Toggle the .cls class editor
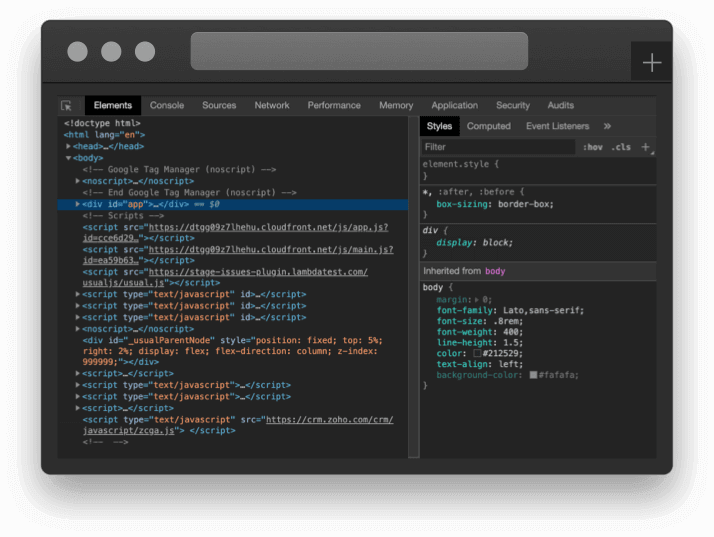This screenshot has height=537, width=714. click(x=621, y=147)
